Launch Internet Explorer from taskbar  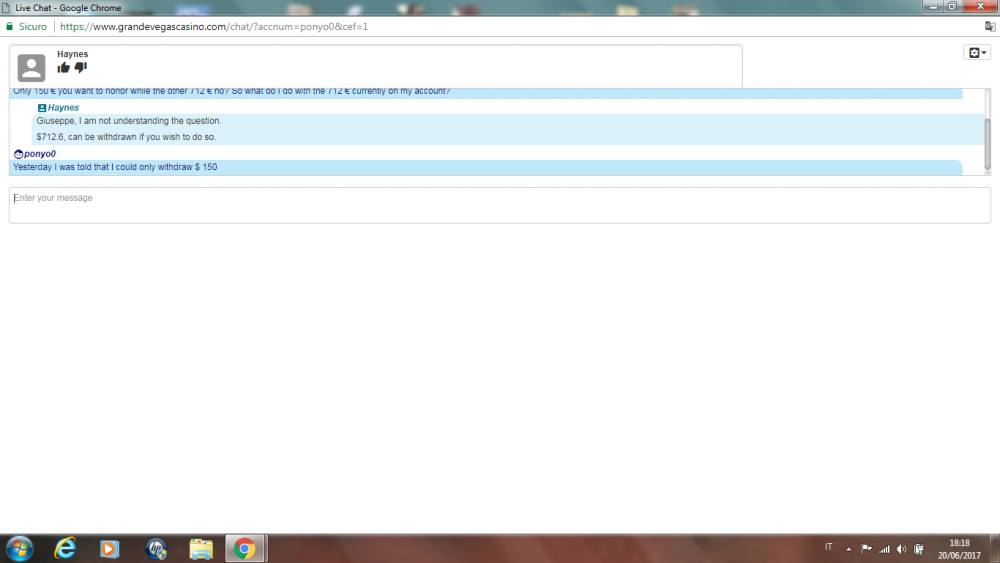pos(65,548)
